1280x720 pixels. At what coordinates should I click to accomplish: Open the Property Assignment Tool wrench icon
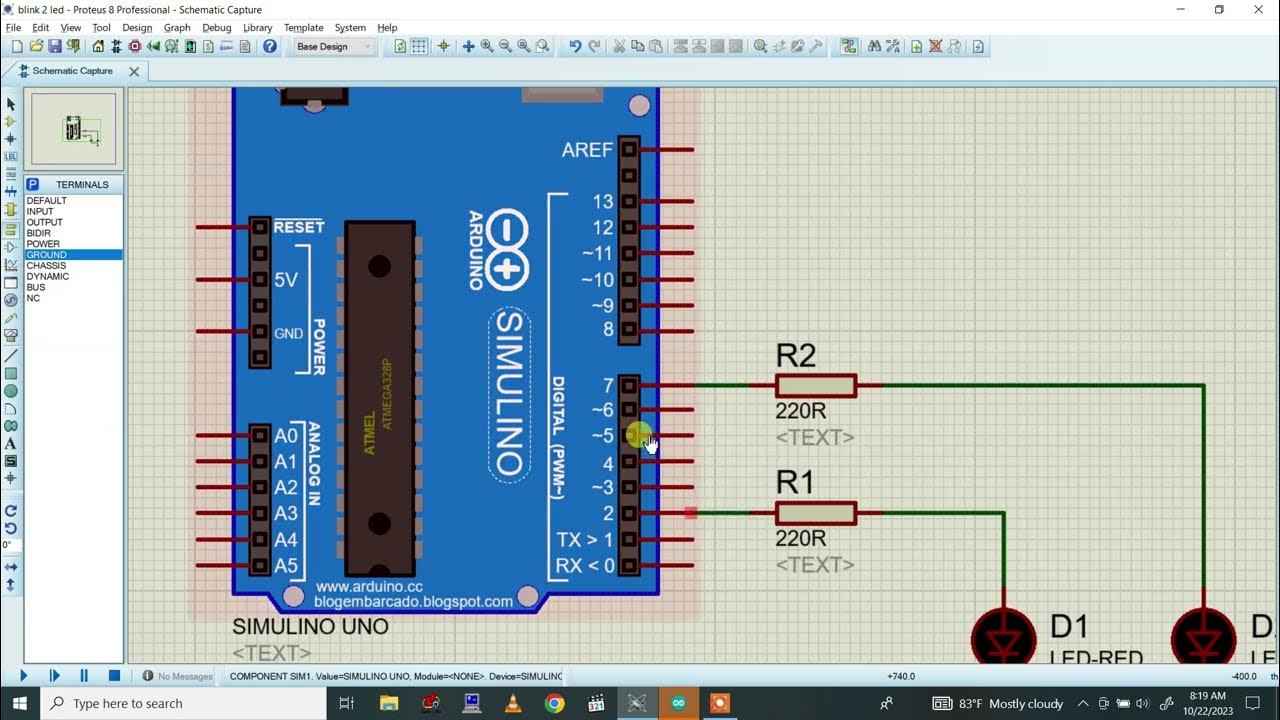tap(893, 46)
